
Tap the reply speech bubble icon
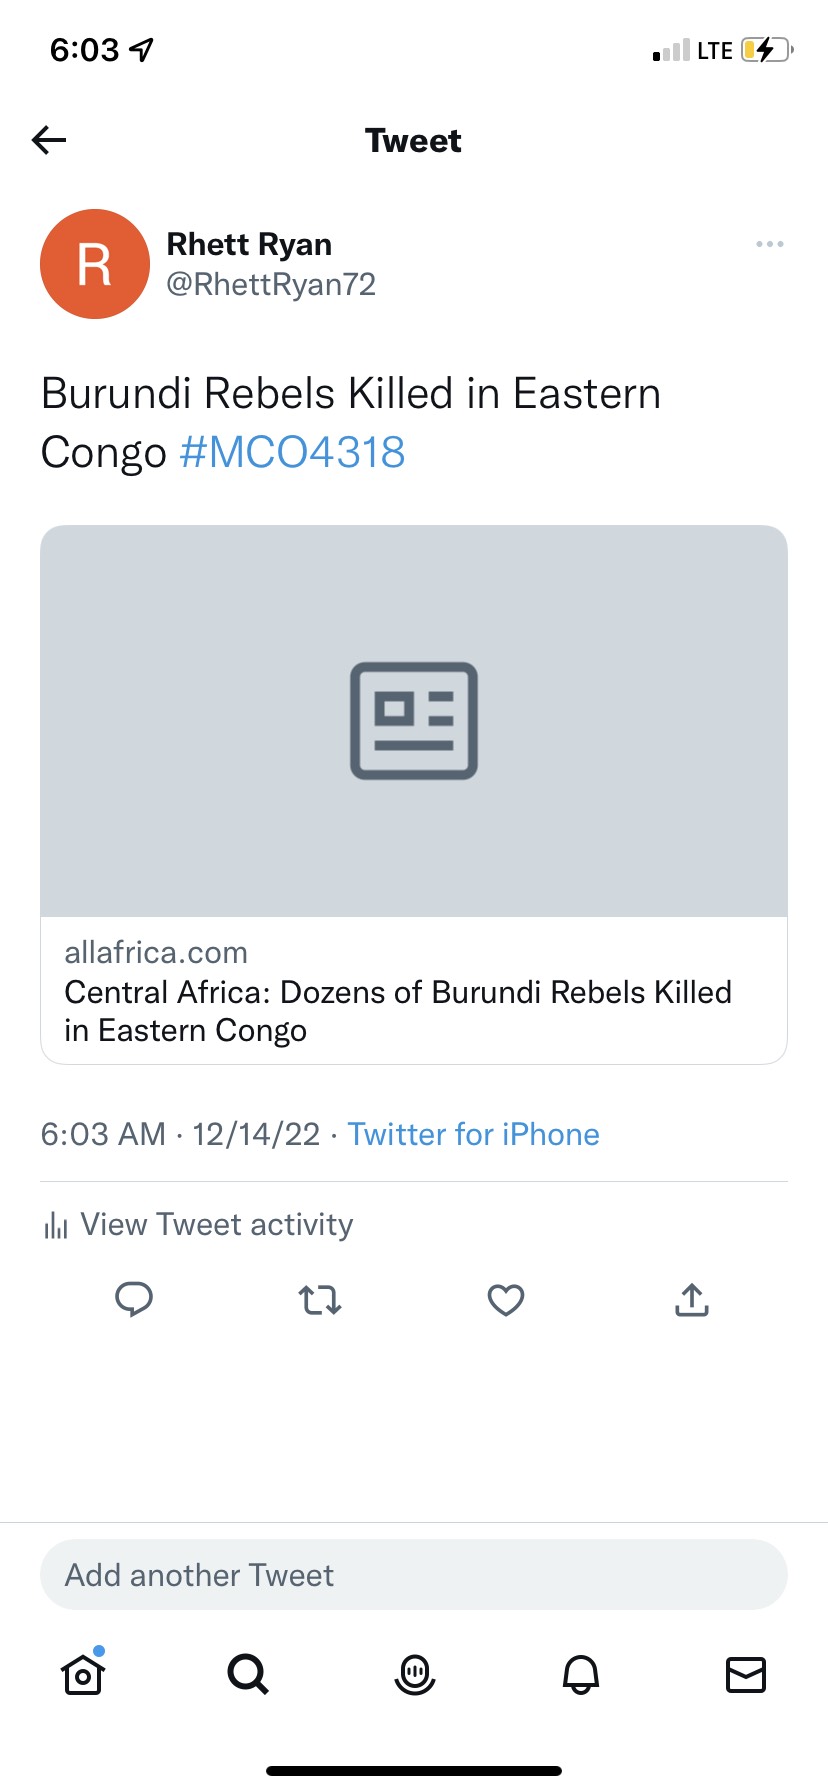click(x=134, y=1299)
